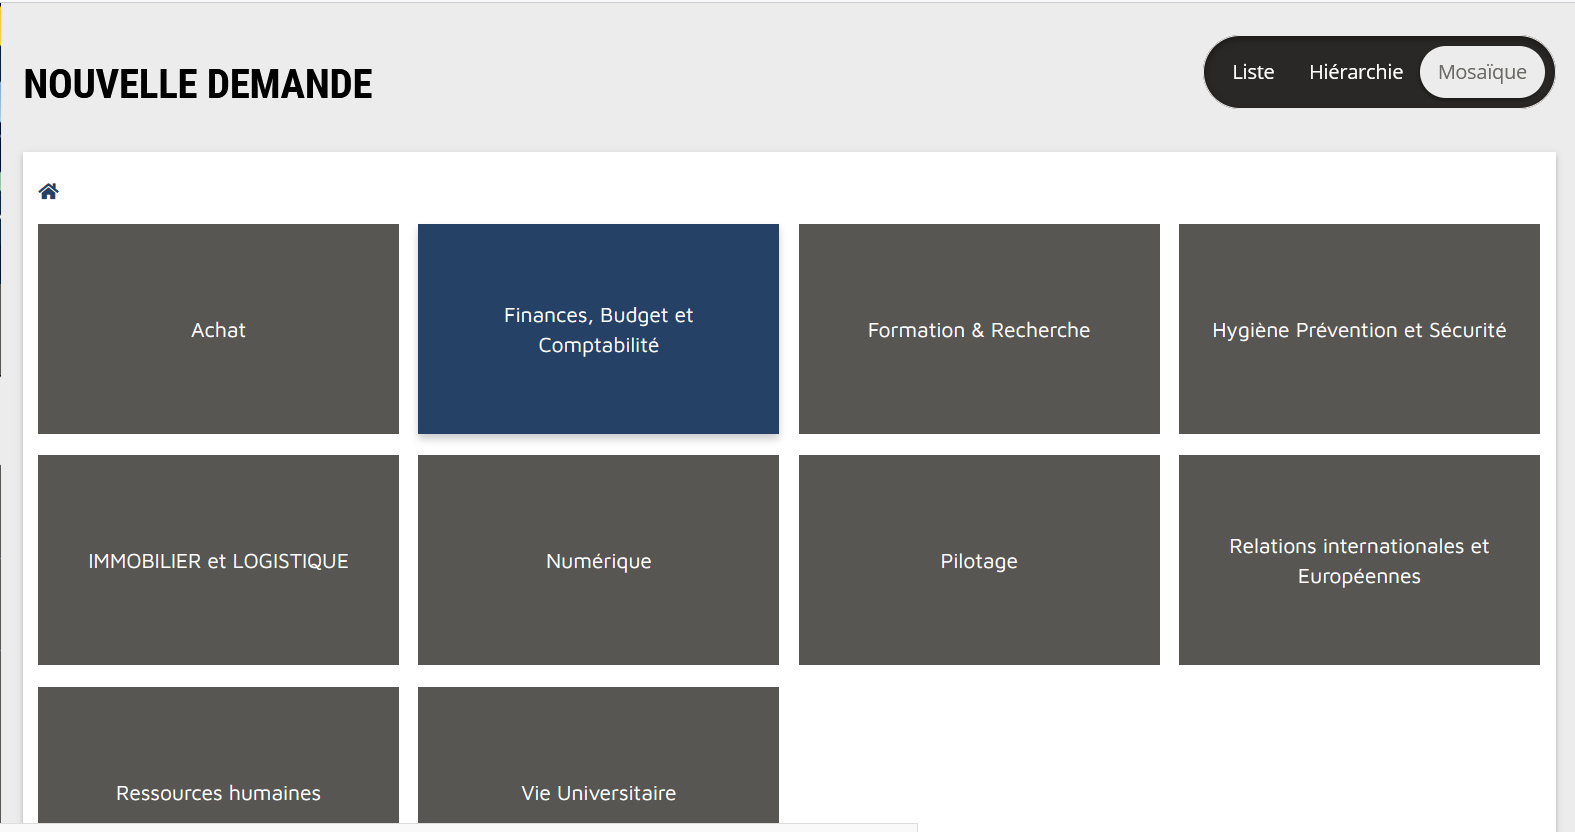Click the Achat label text
The image size is (1575, 832).
point(218,330)
